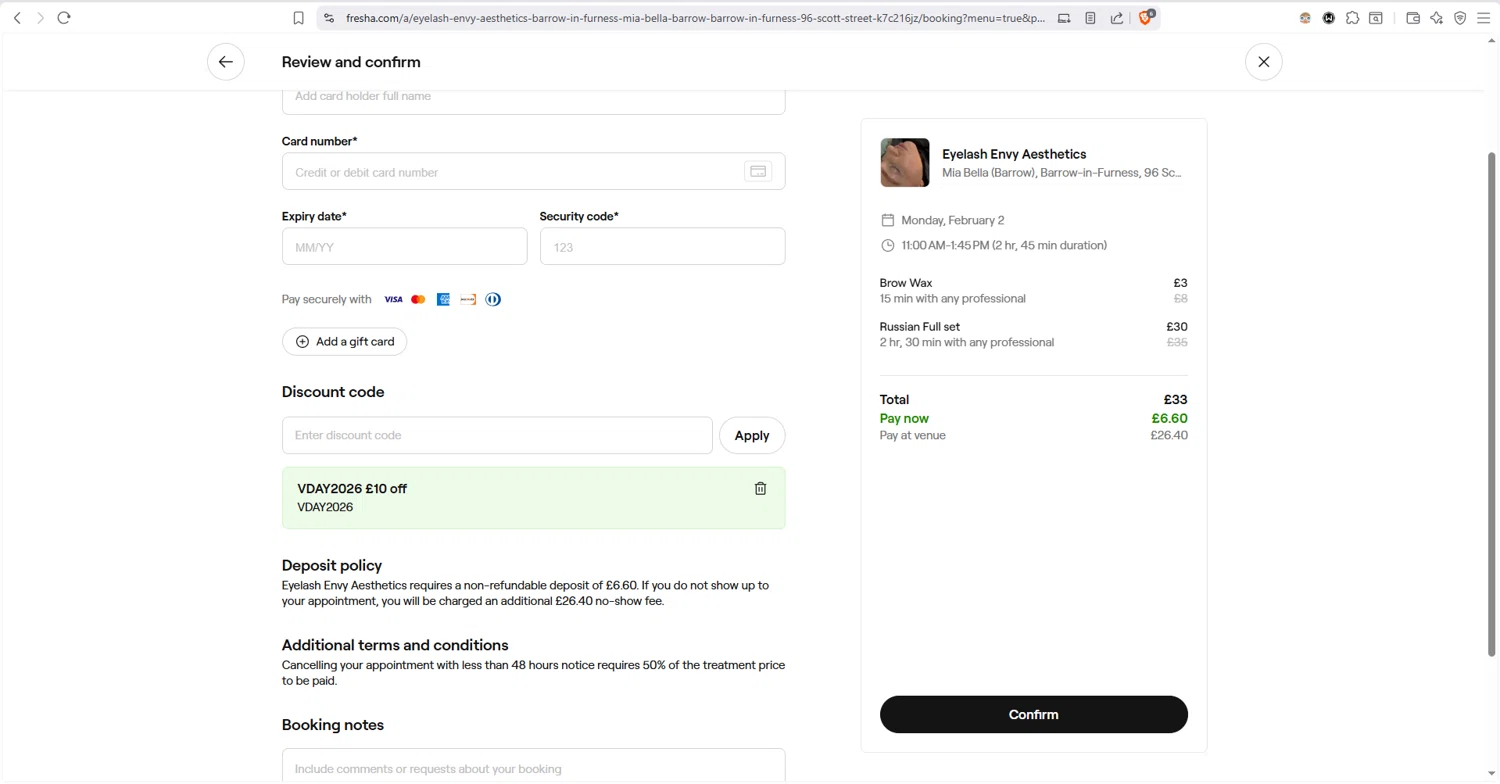Click the Eyelash Envy Aesthetics thumbnail

pos(905,163)
